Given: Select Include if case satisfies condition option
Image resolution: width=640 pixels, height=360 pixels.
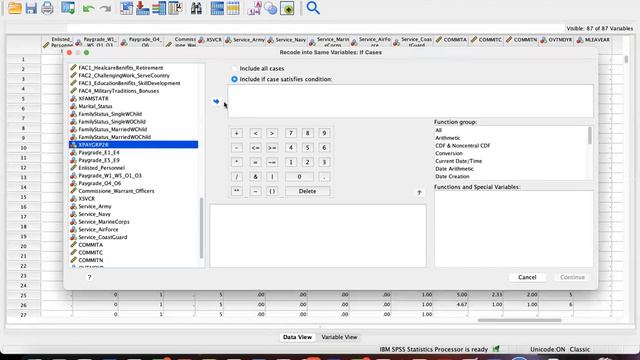Looking at the screenshot, I should coord(234,79).
